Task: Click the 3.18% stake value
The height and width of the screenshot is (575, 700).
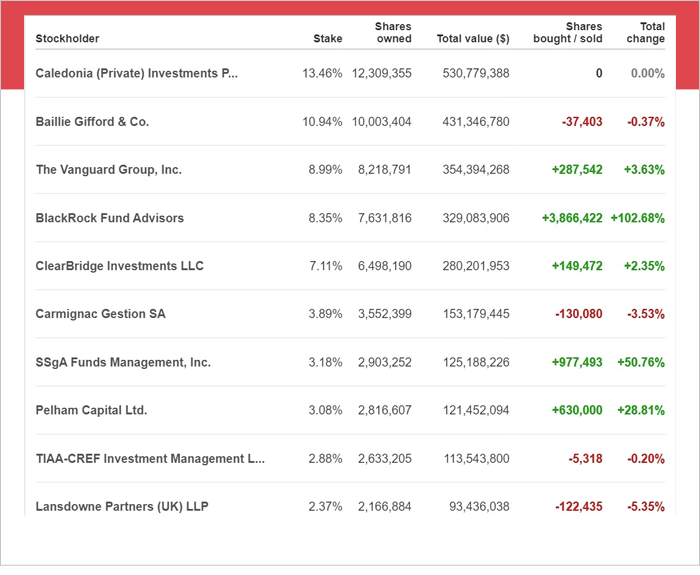Action: point(325,362)
